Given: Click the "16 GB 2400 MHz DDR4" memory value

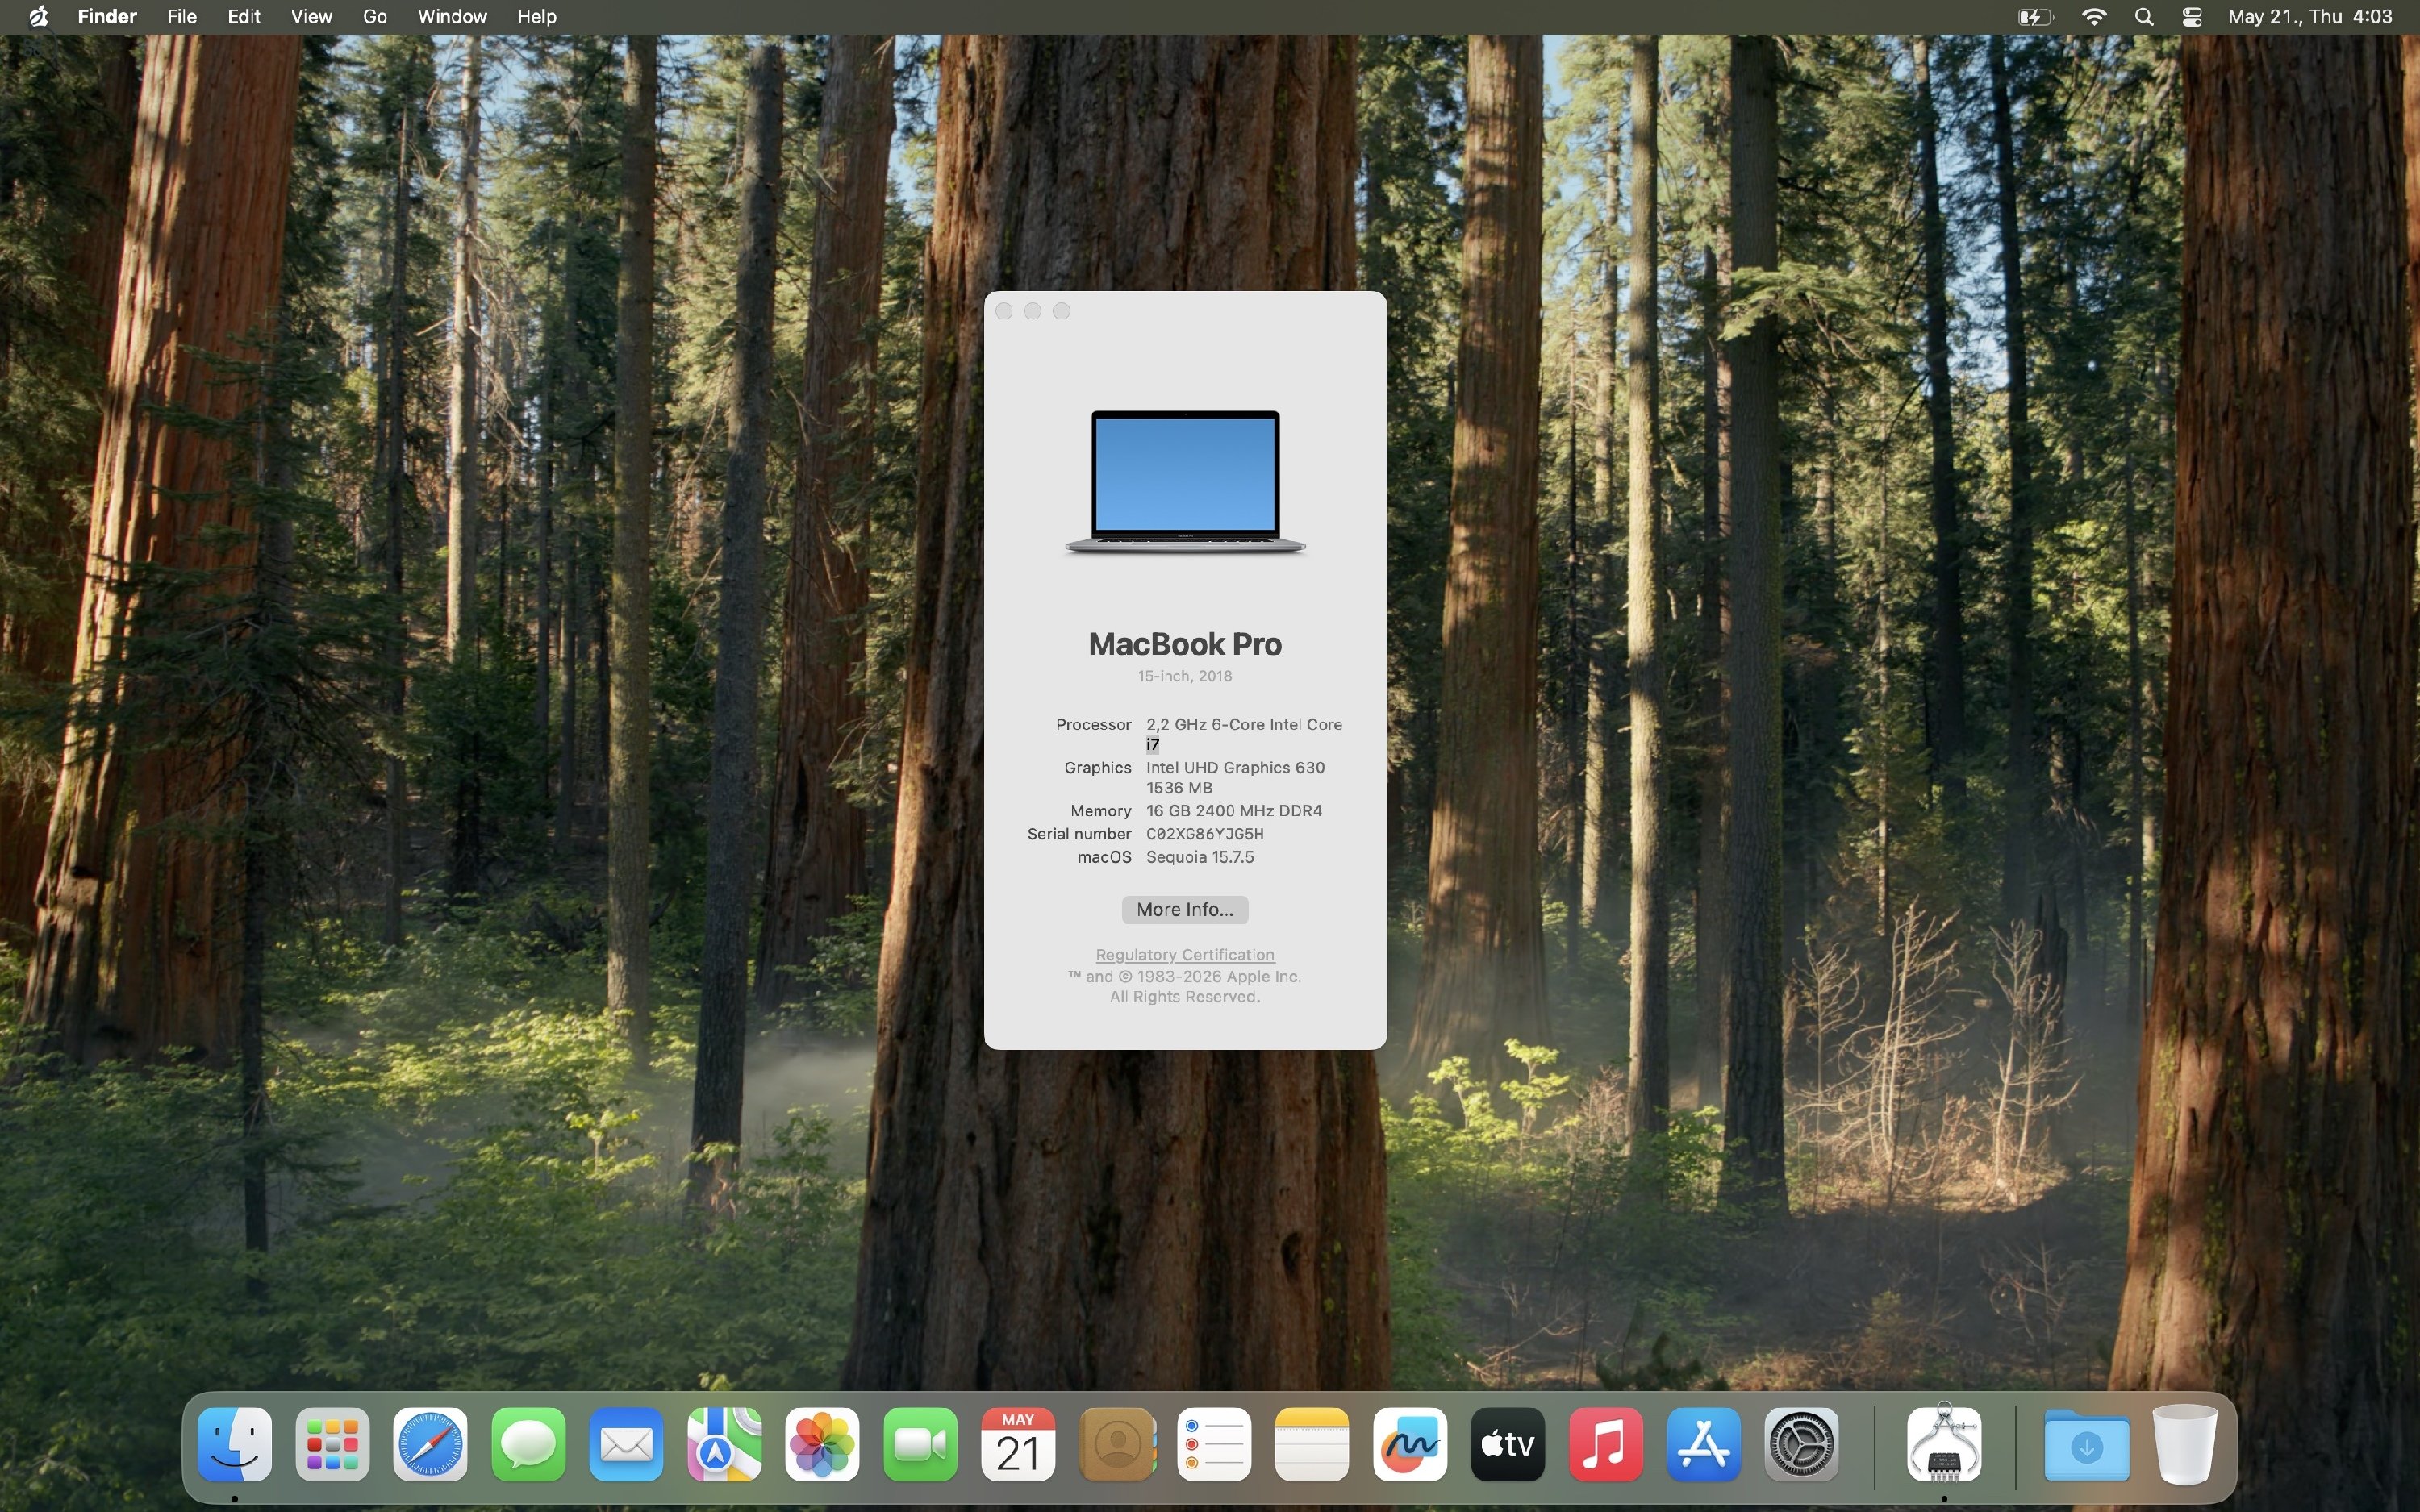Looking at the screenshot, I should click(x=1234, y=811).
